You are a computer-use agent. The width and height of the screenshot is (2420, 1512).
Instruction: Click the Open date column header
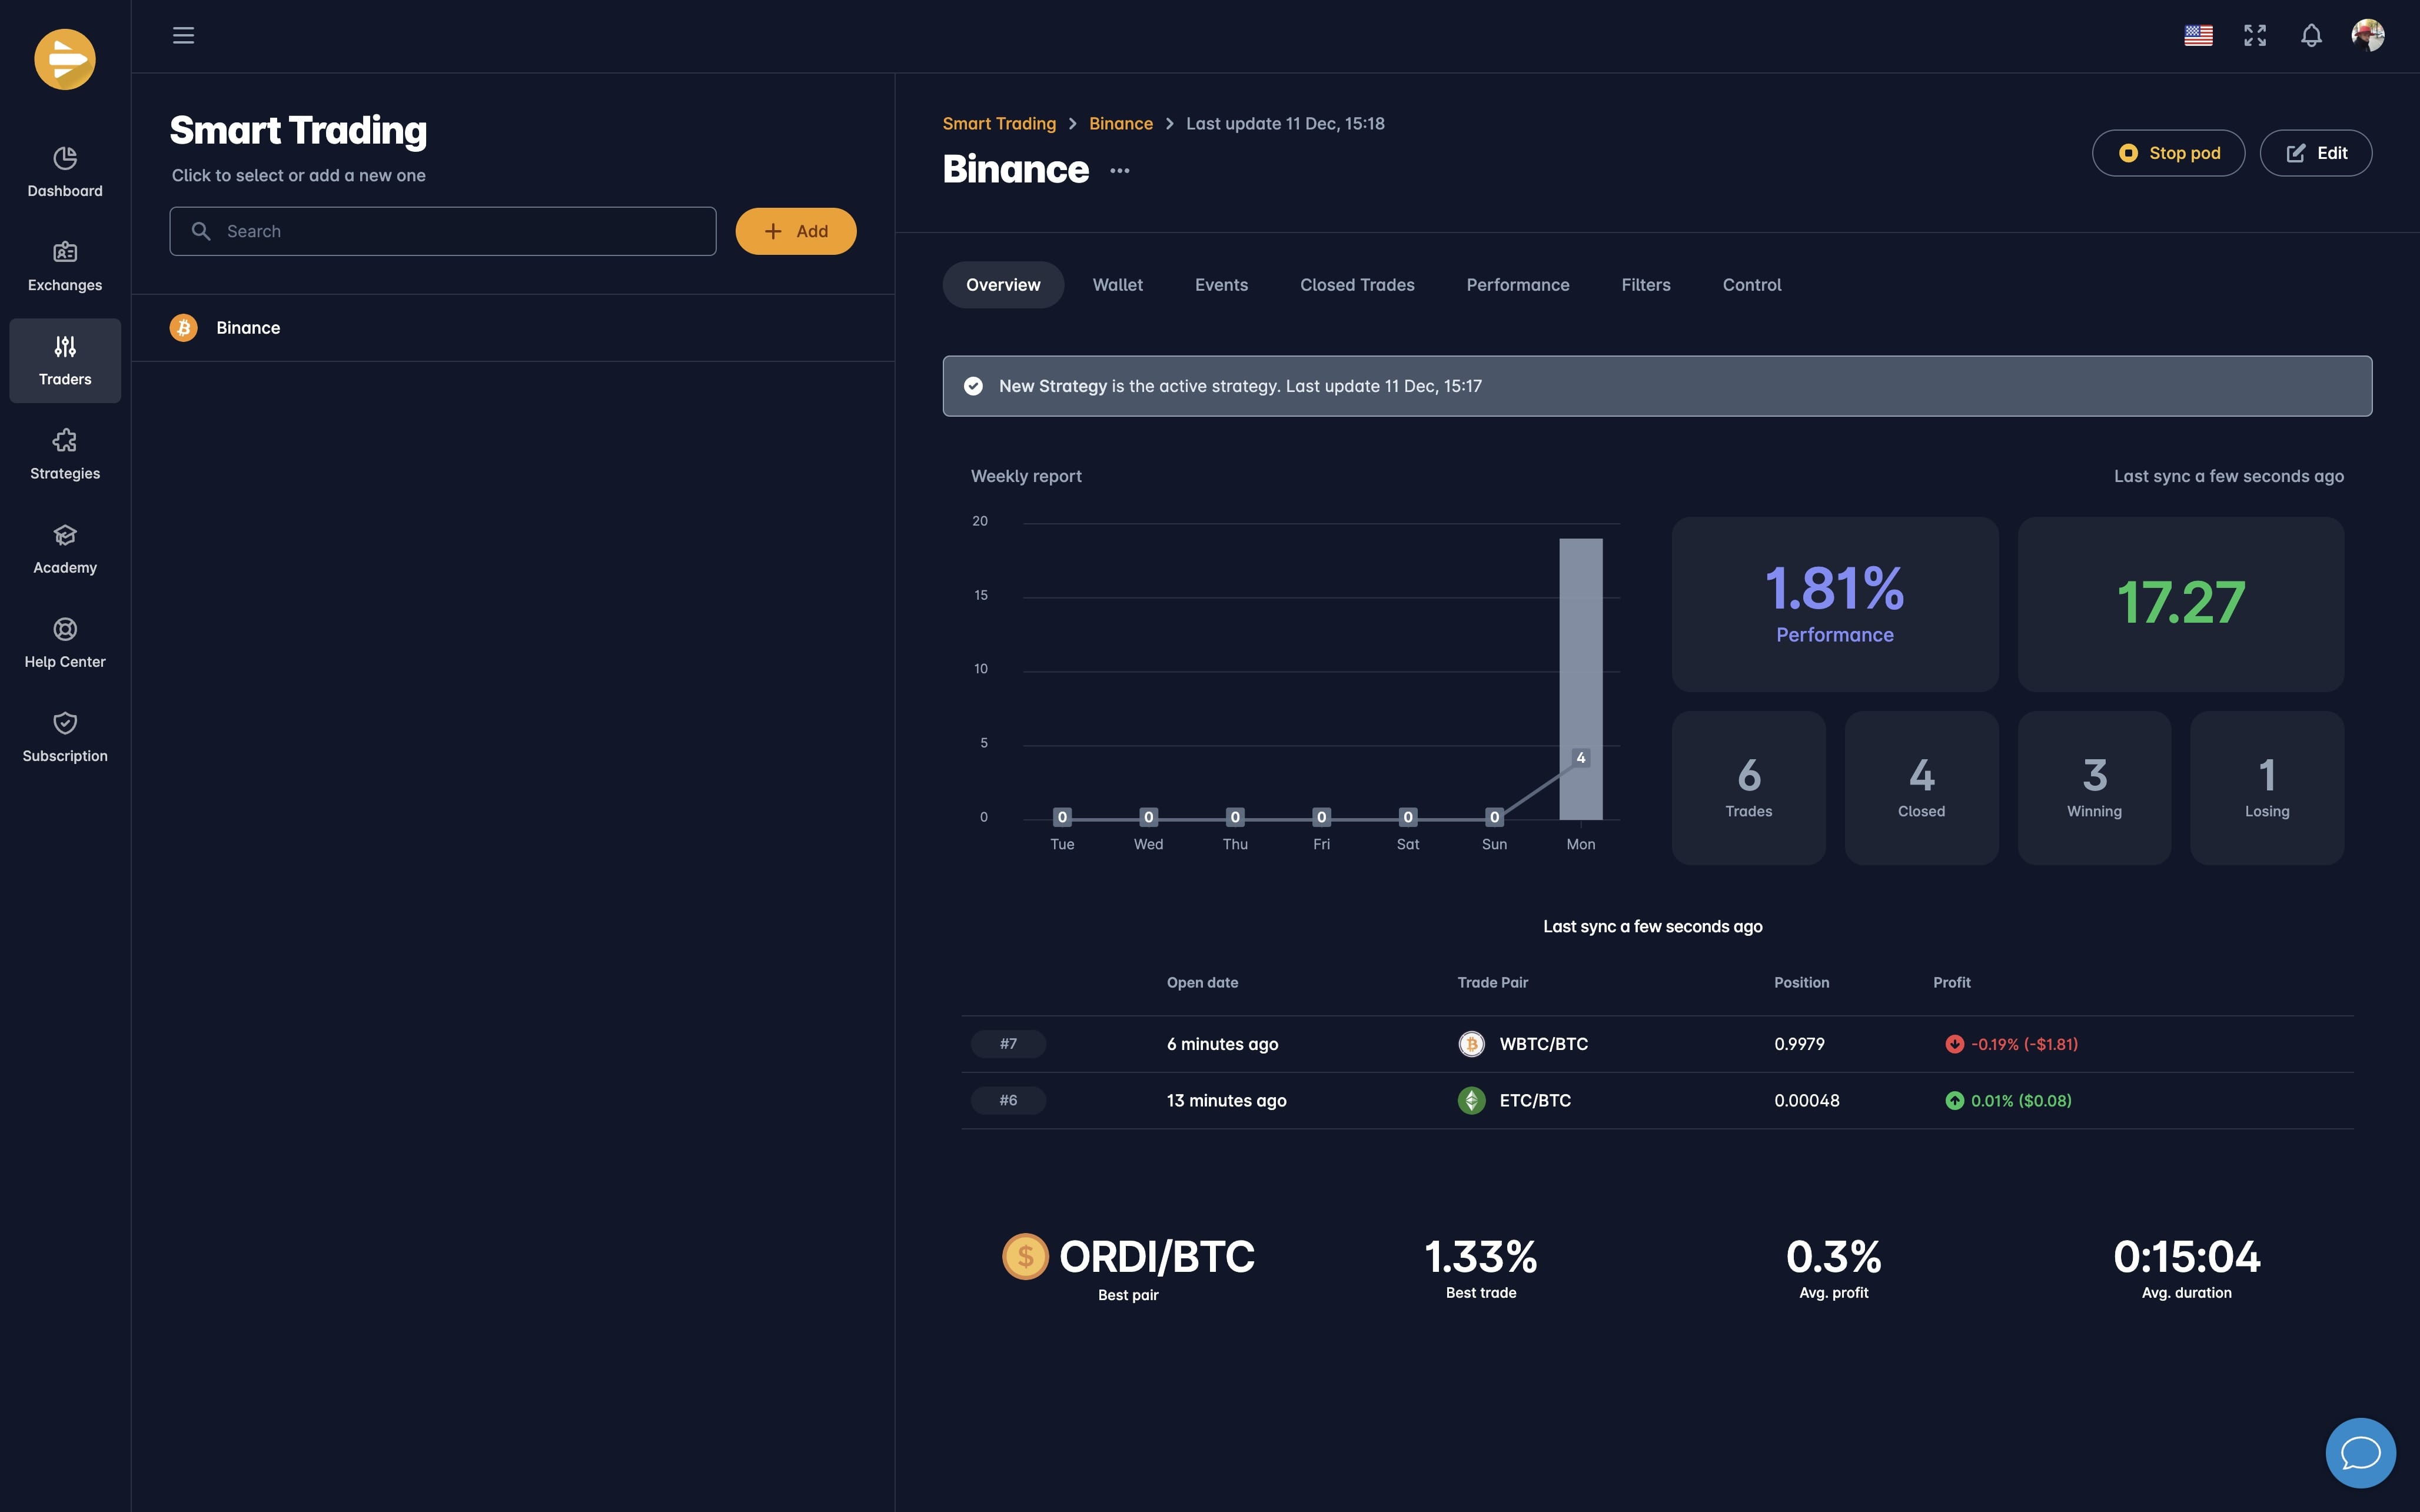tap(1202, 983)
